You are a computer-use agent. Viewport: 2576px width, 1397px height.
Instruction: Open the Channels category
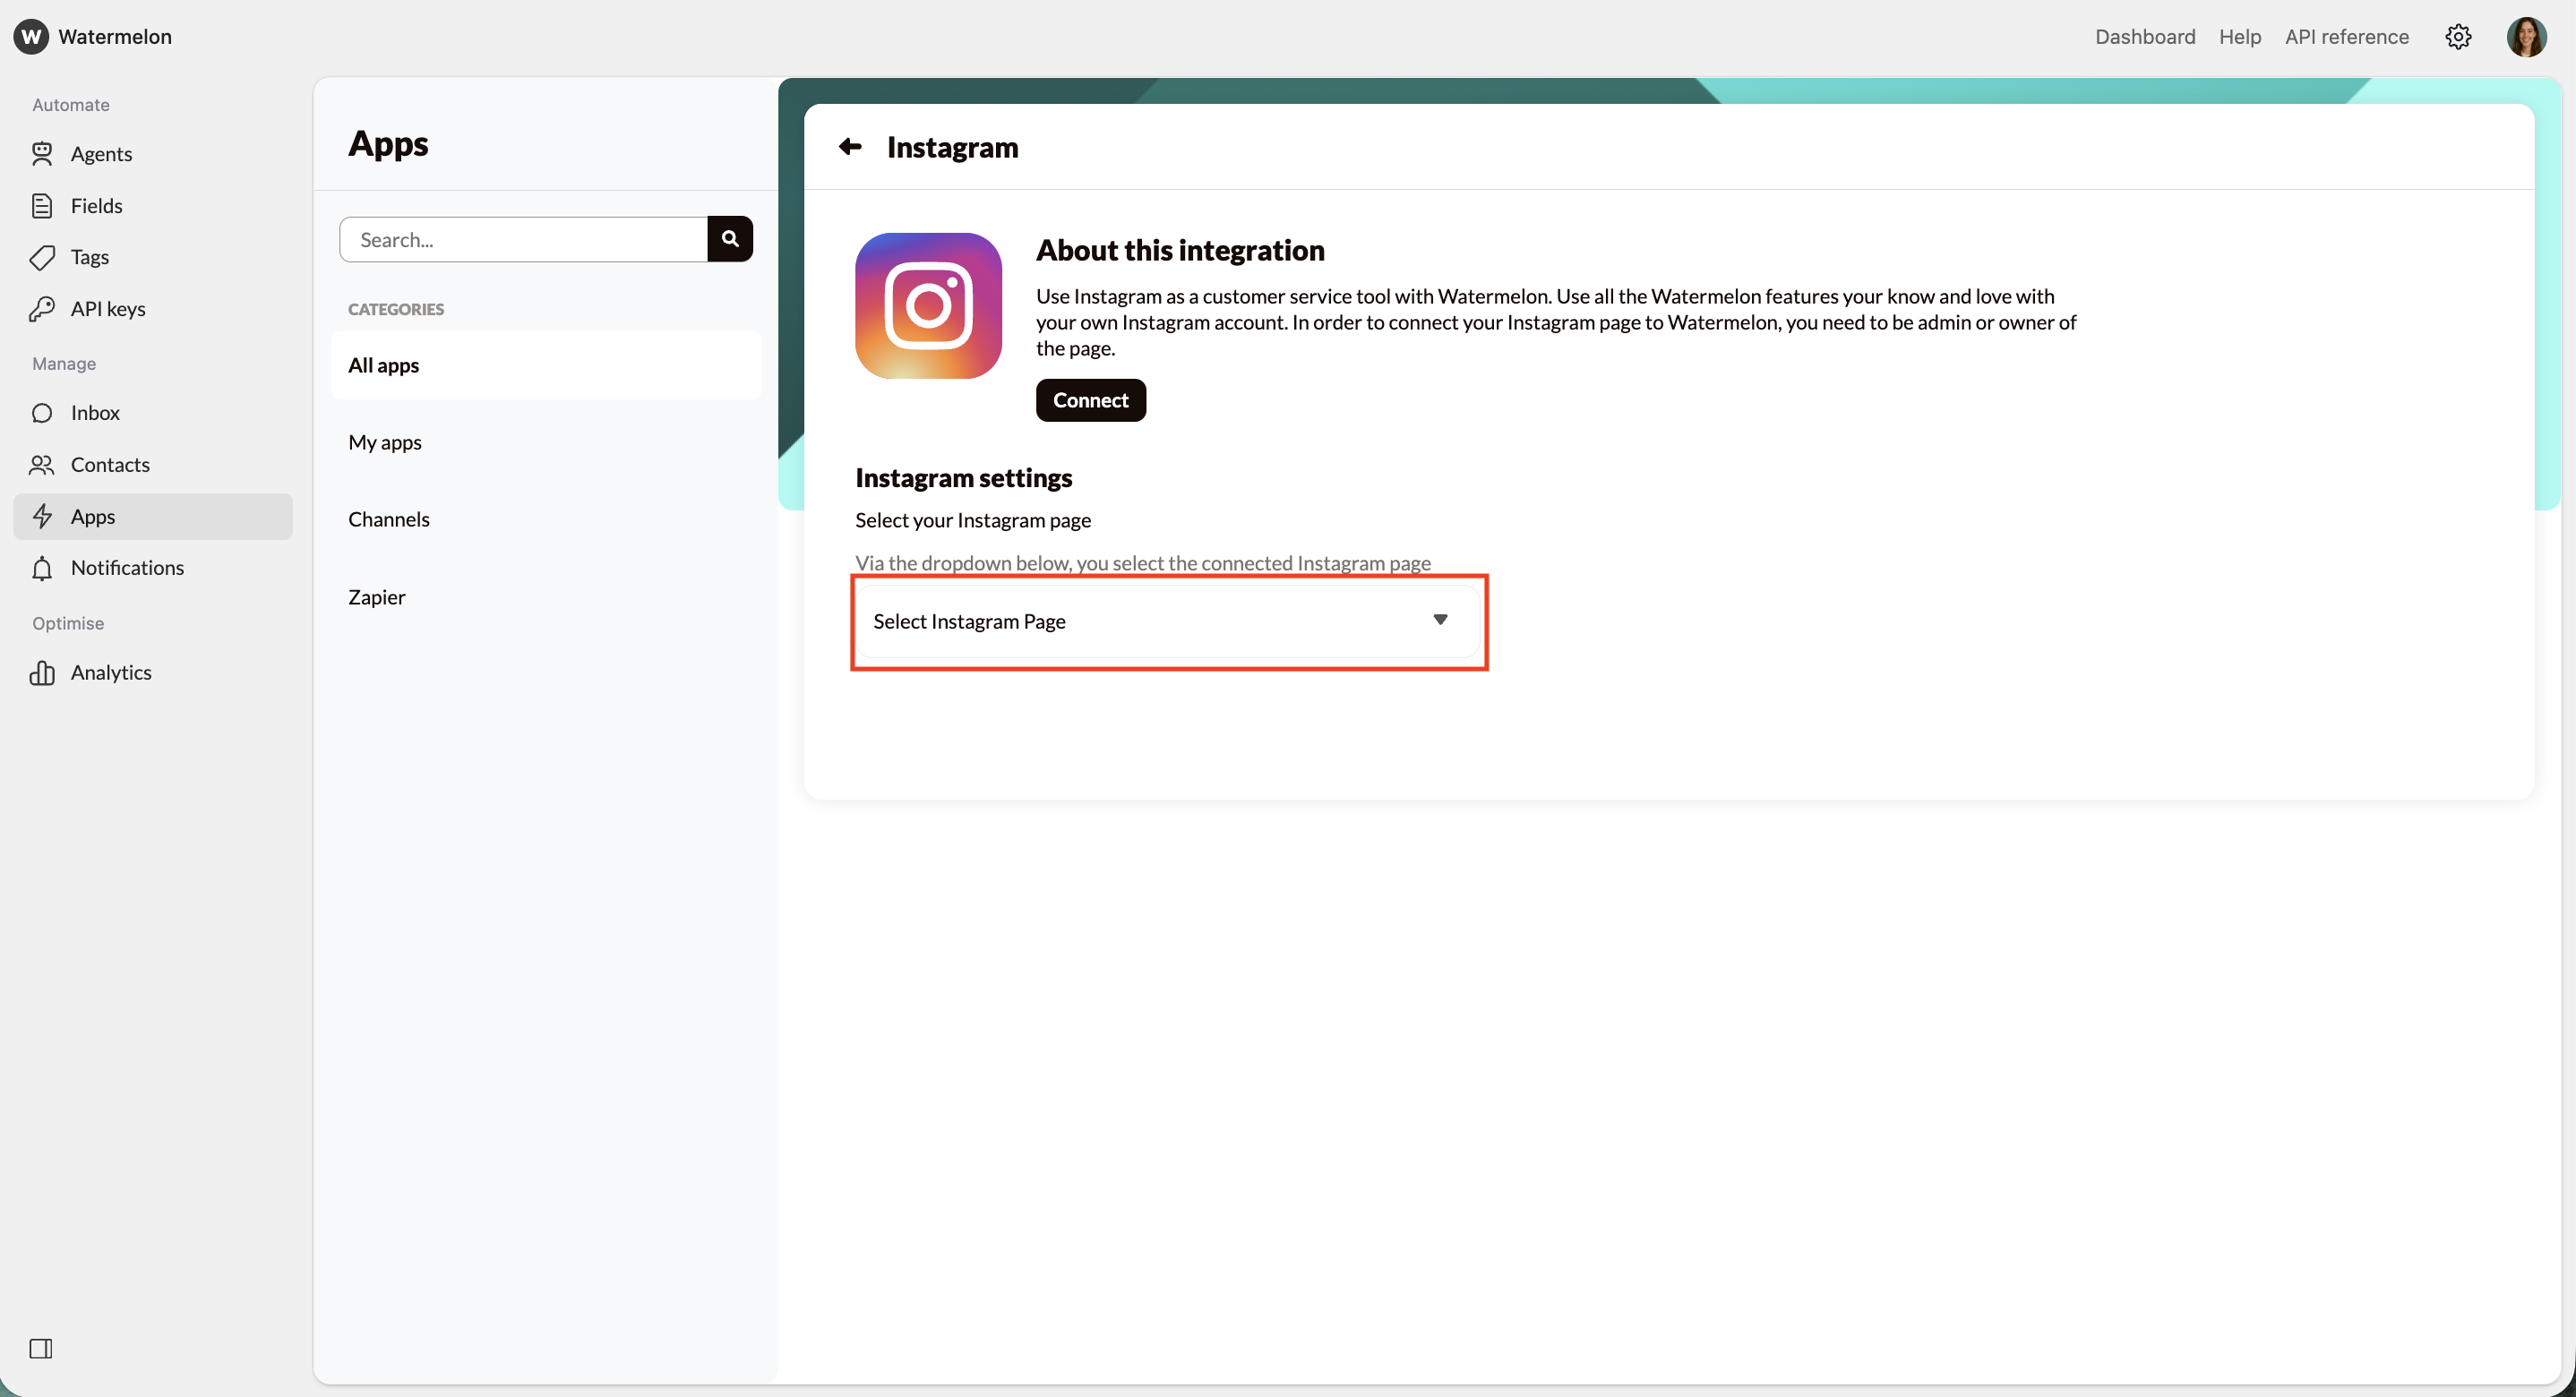pos(389,519)
